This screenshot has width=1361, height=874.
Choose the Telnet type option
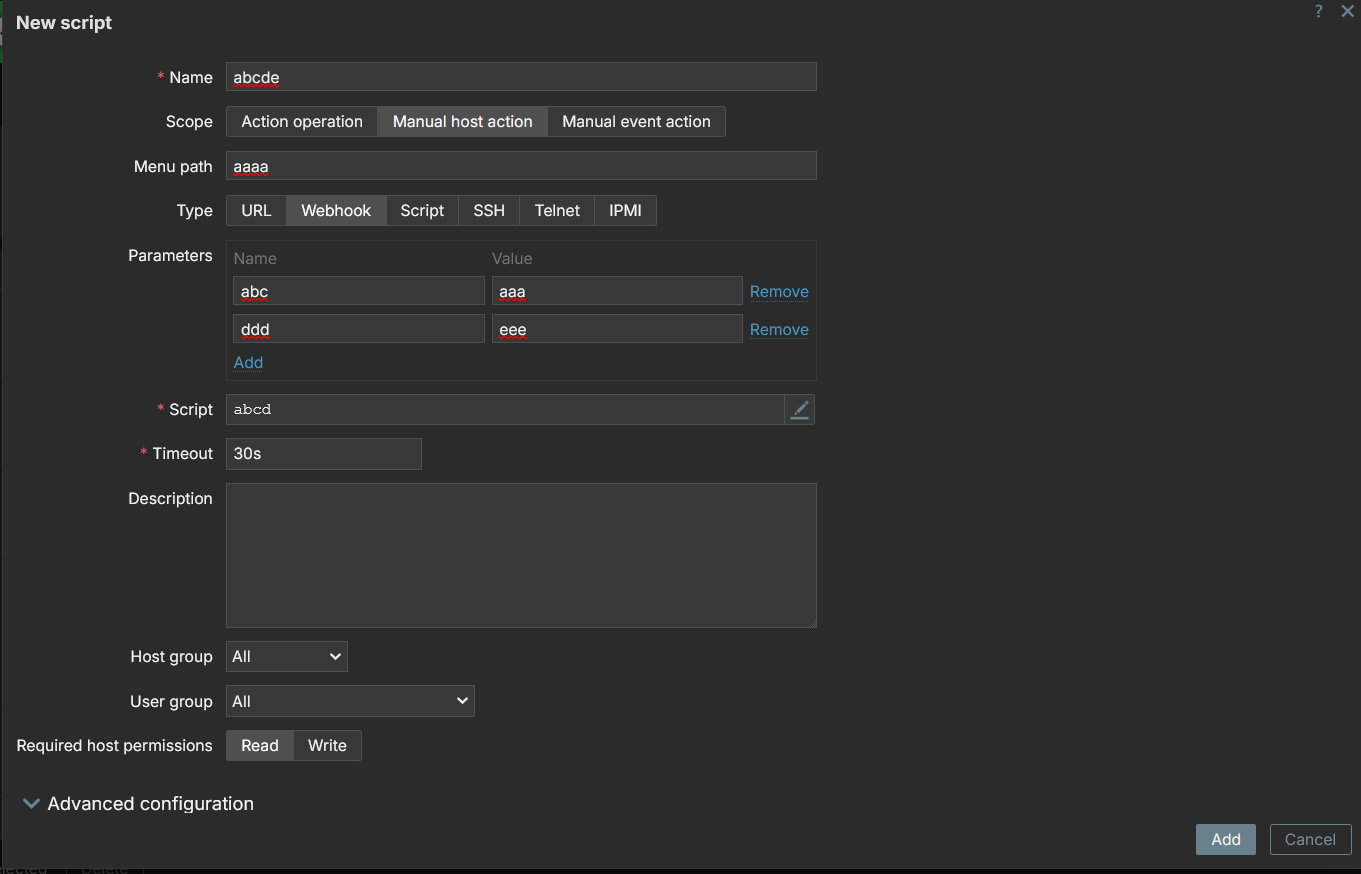point(557,211)
